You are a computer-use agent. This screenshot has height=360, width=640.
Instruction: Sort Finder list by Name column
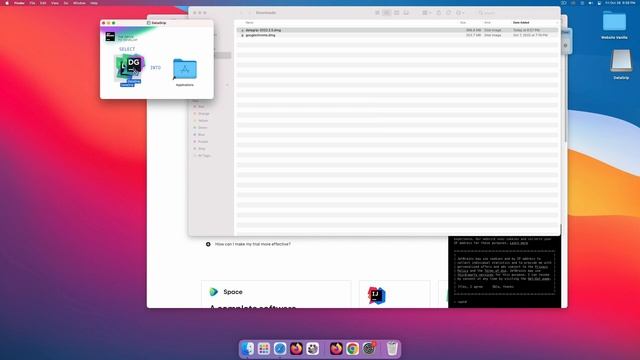click(x=249, y=23)
